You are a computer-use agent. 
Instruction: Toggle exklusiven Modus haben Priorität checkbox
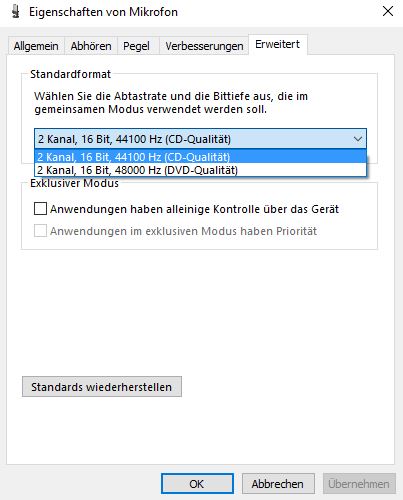tap(40, 231)
